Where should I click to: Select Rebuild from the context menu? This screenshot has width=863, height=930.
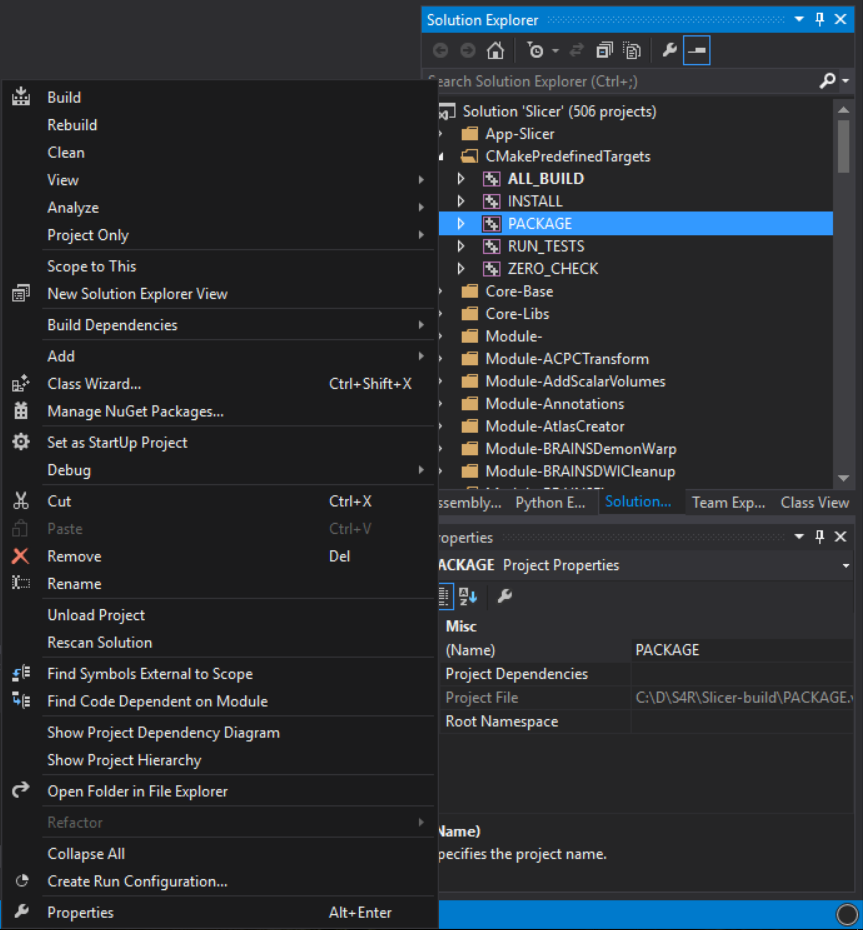click(x=72, y=125)
